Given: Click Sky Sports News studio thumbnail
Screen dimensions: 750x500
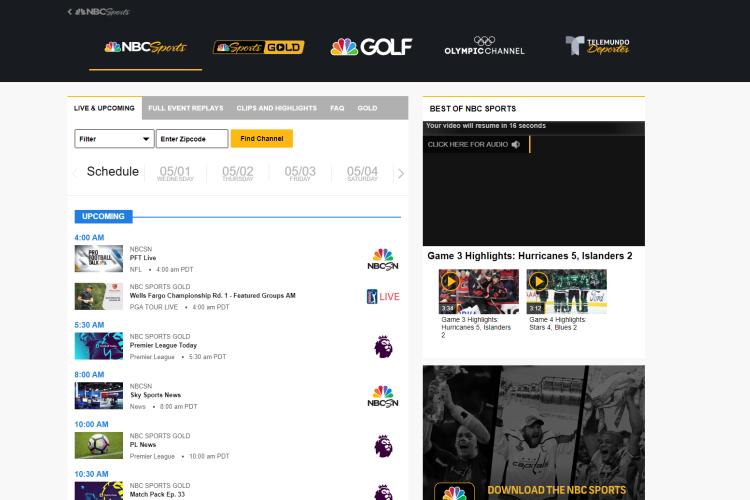Looking at the screenshot, I should click(x=99, y=396).
